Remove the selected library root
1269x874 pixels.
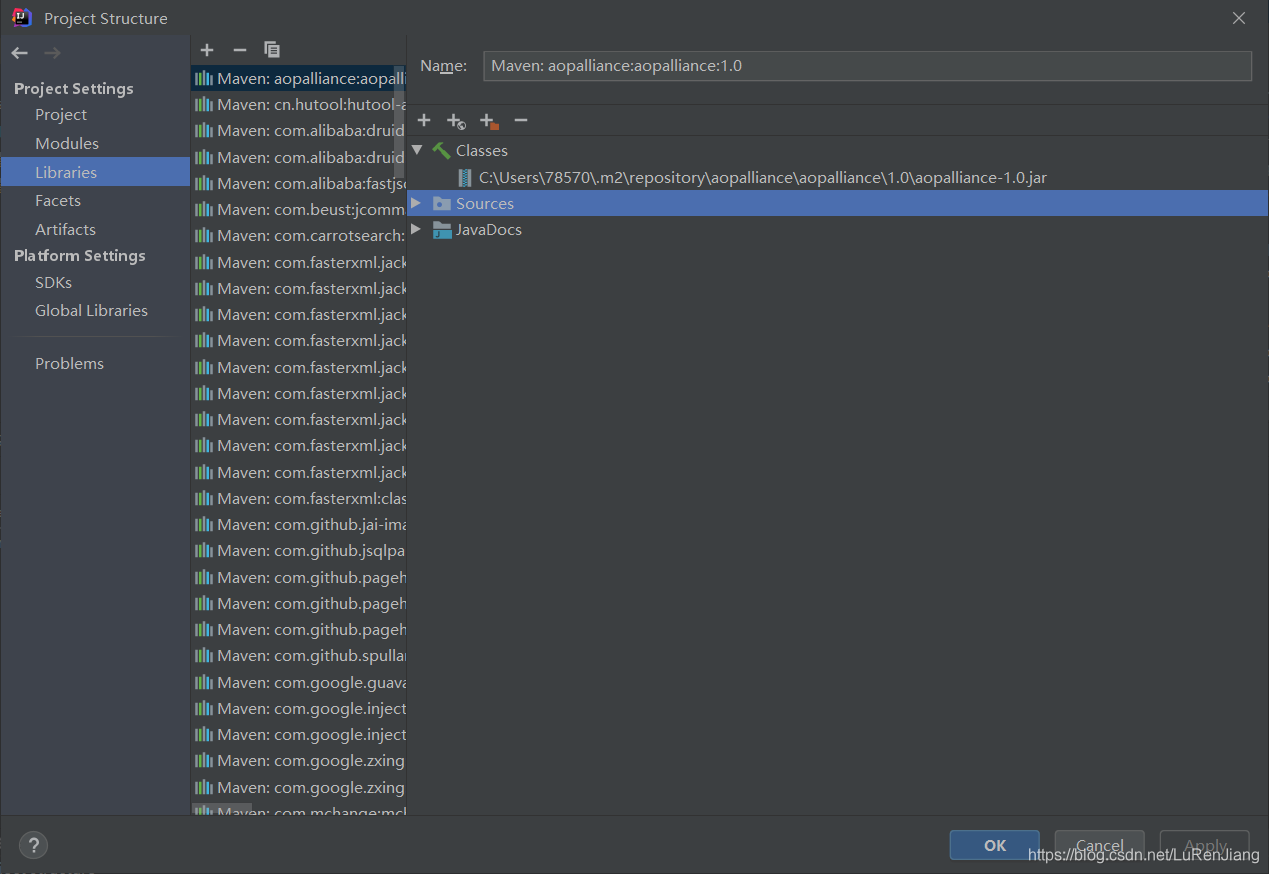(521, 120)
